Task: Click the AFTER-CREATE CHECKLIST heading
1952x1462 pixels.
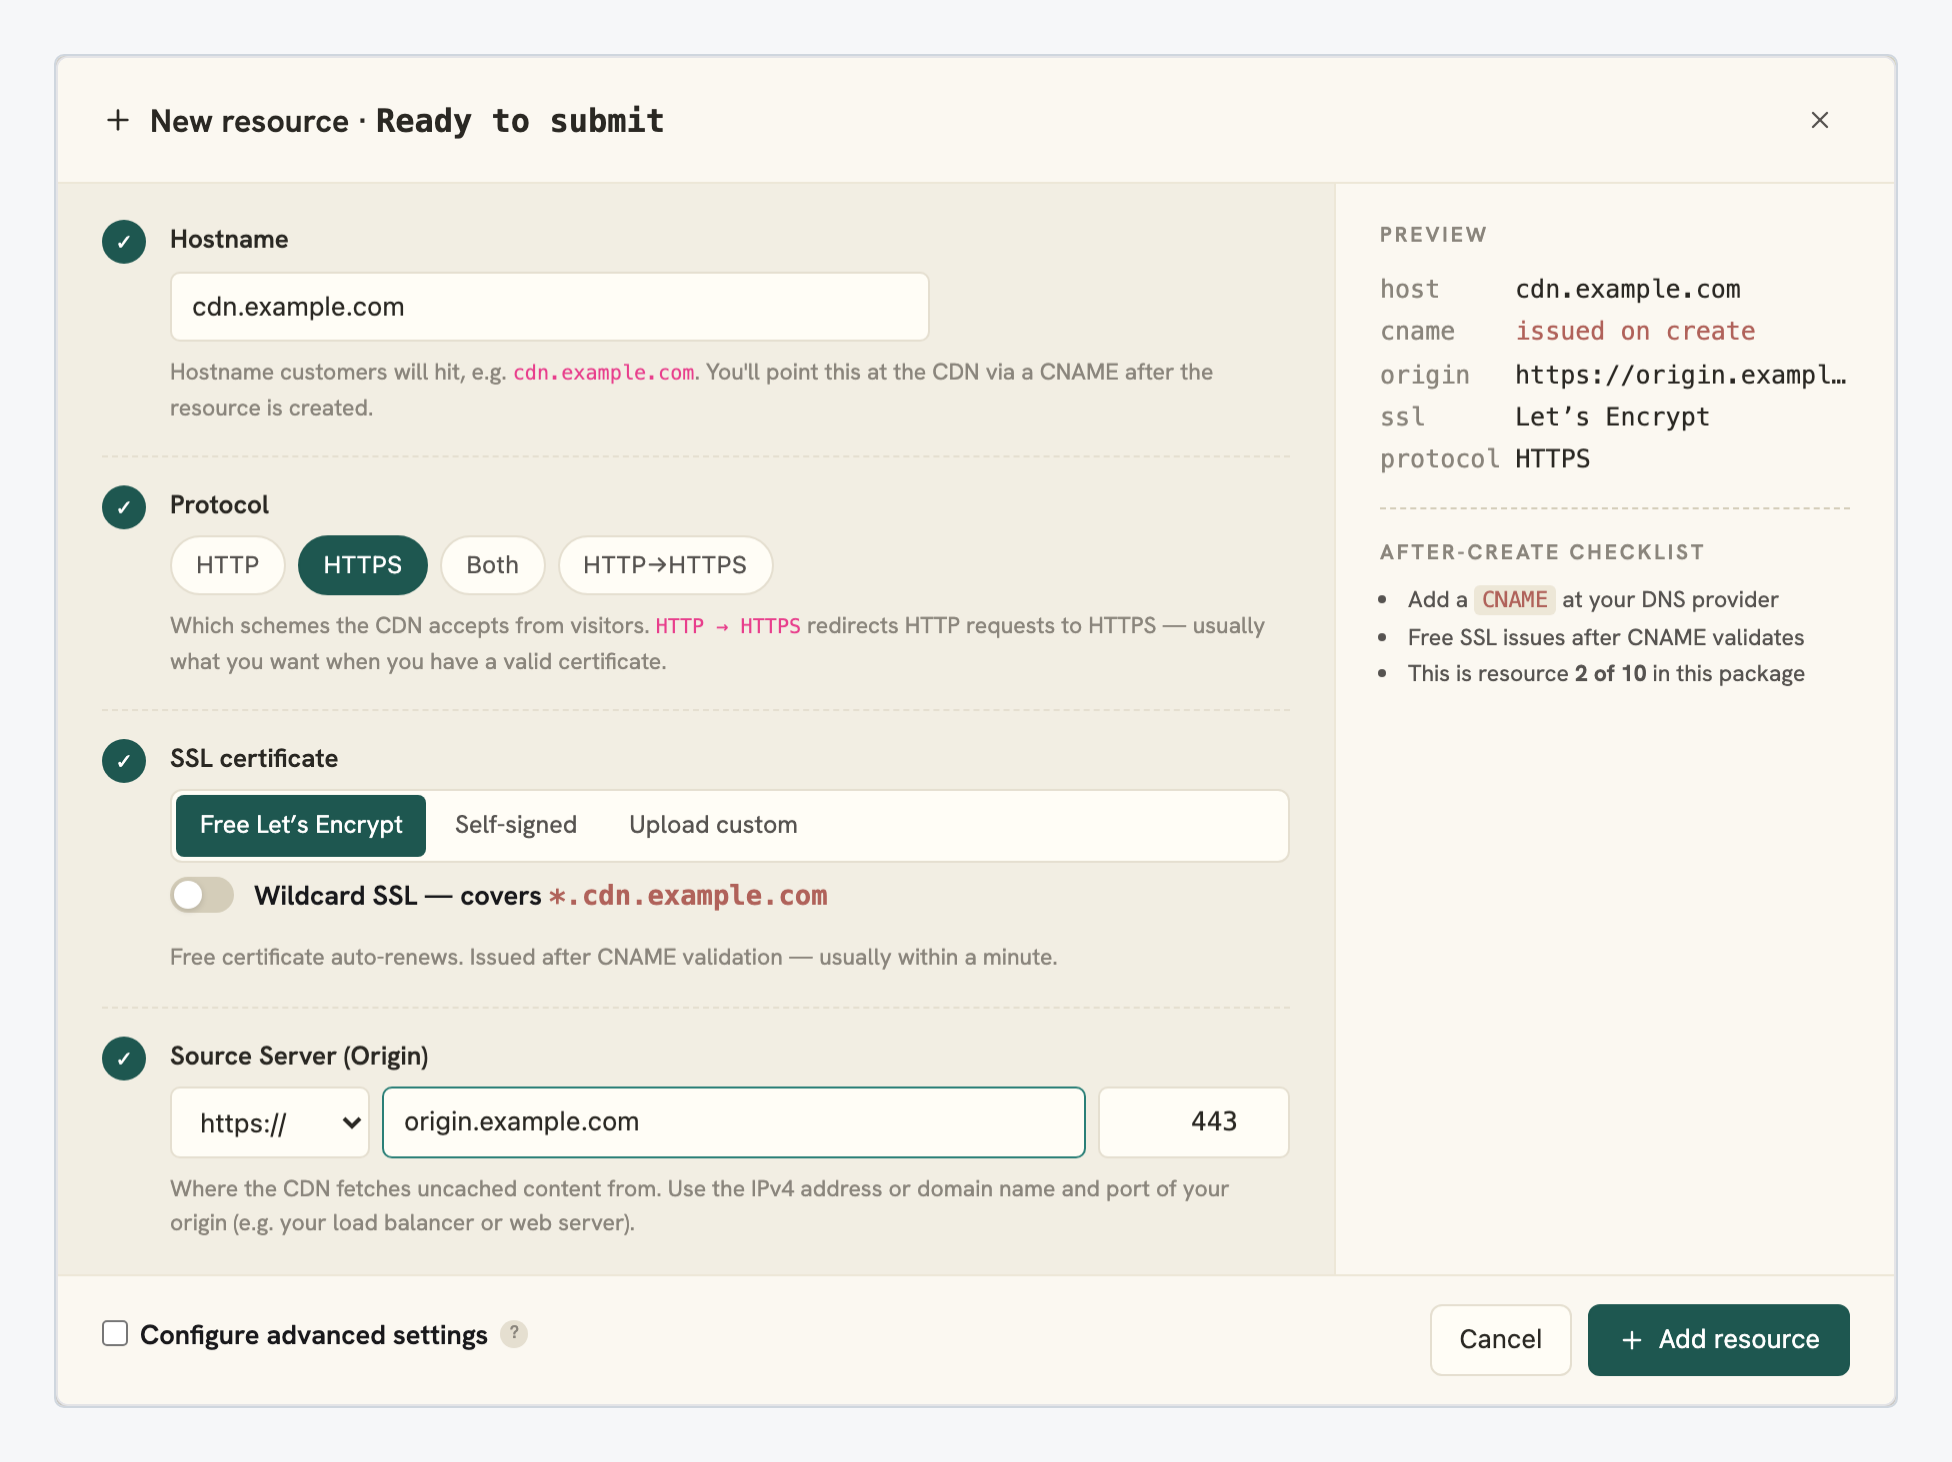Action: point(1542,552)
